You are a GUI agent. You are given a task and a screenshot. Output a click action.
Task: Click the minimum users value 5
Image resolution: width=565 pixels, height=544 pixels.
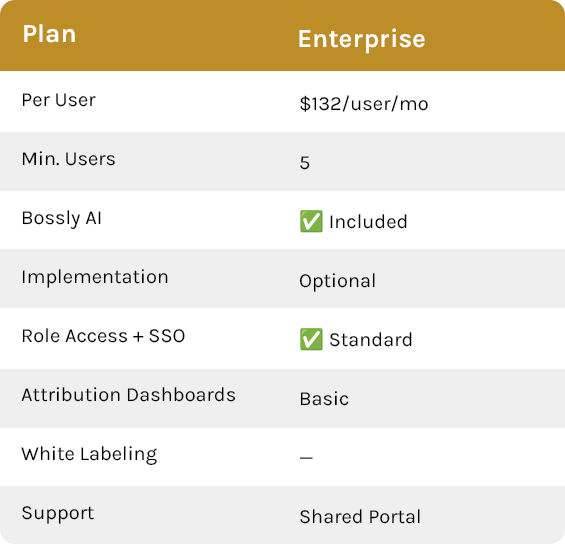pos(305,163)
